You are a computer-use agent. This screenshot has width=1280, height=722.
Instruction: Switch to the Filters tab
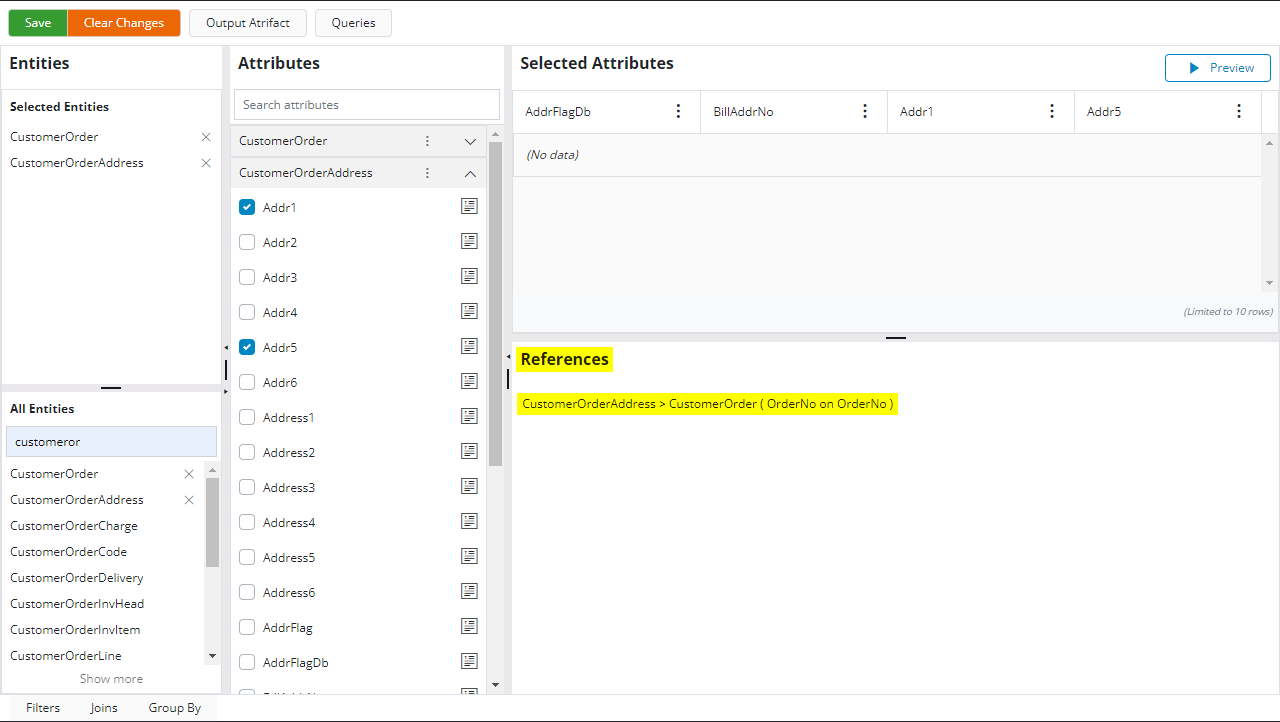[x=43, y=708]
